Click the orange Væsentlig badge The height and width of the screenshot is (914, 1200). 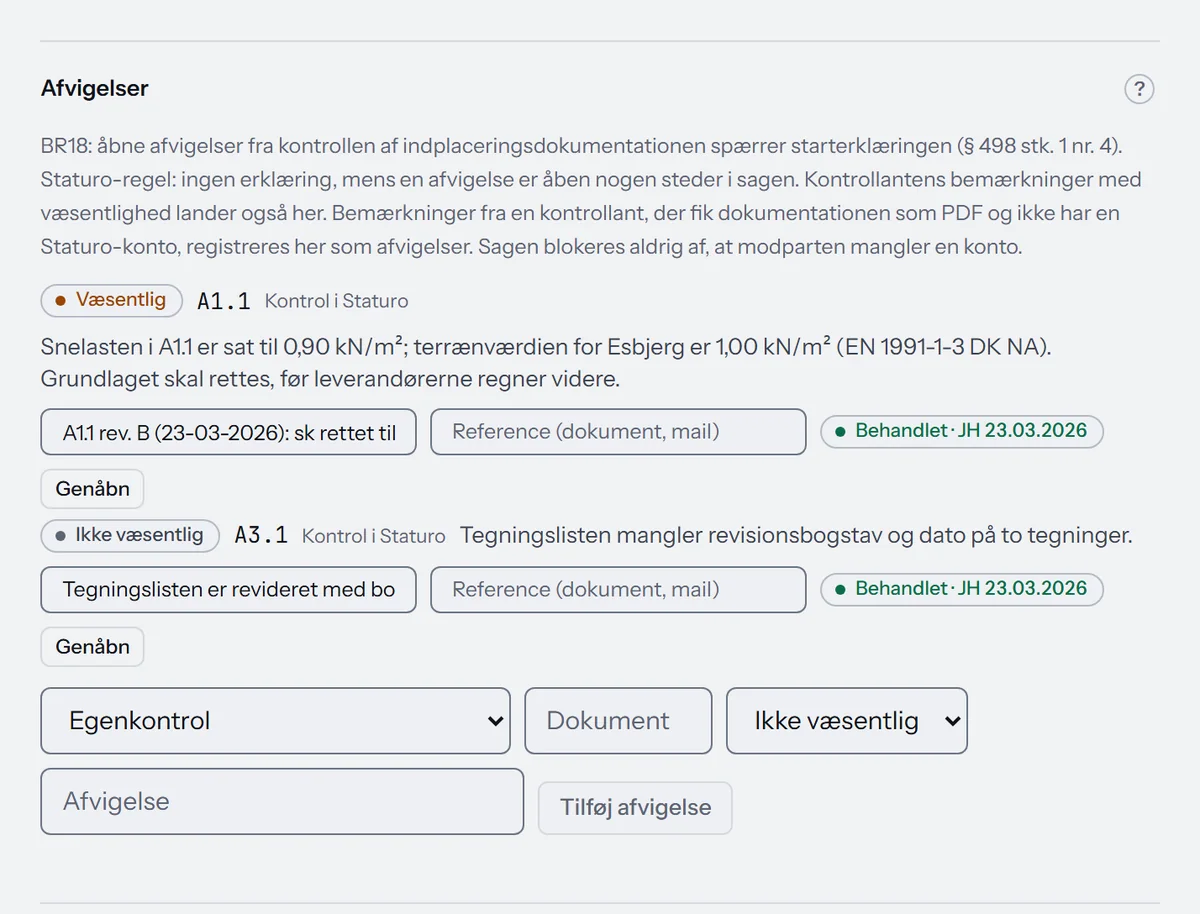(x=111, y=300)
